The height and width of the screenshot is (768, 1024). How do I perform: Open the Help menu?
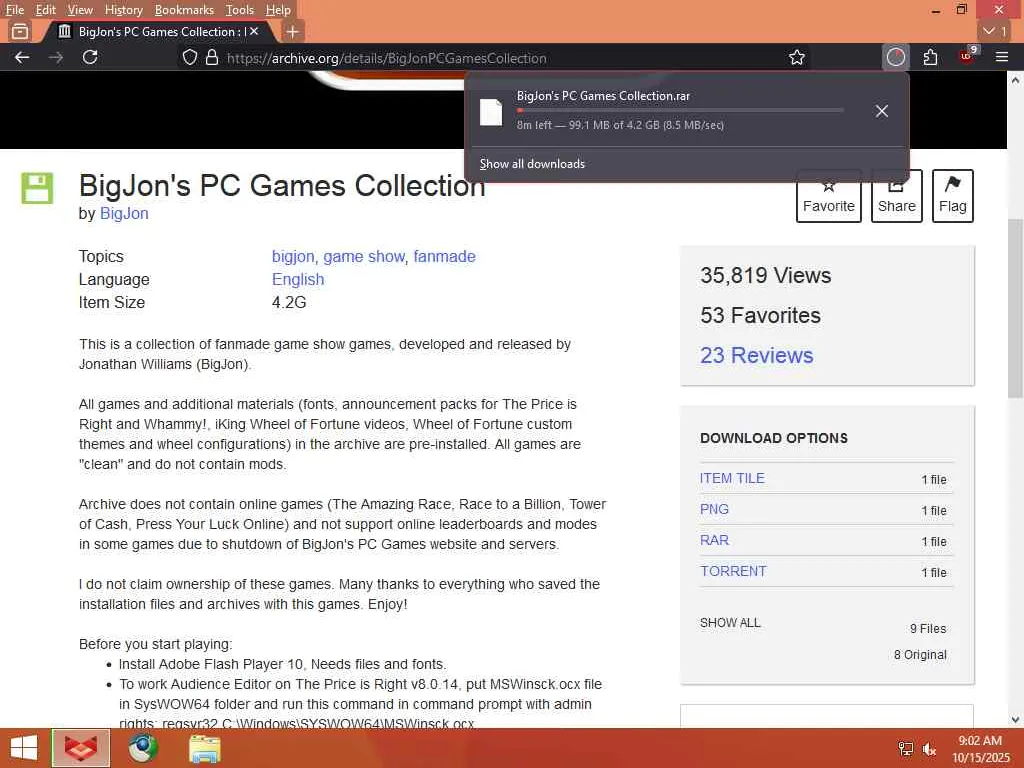pyautogui.click(x=278, y=10)
